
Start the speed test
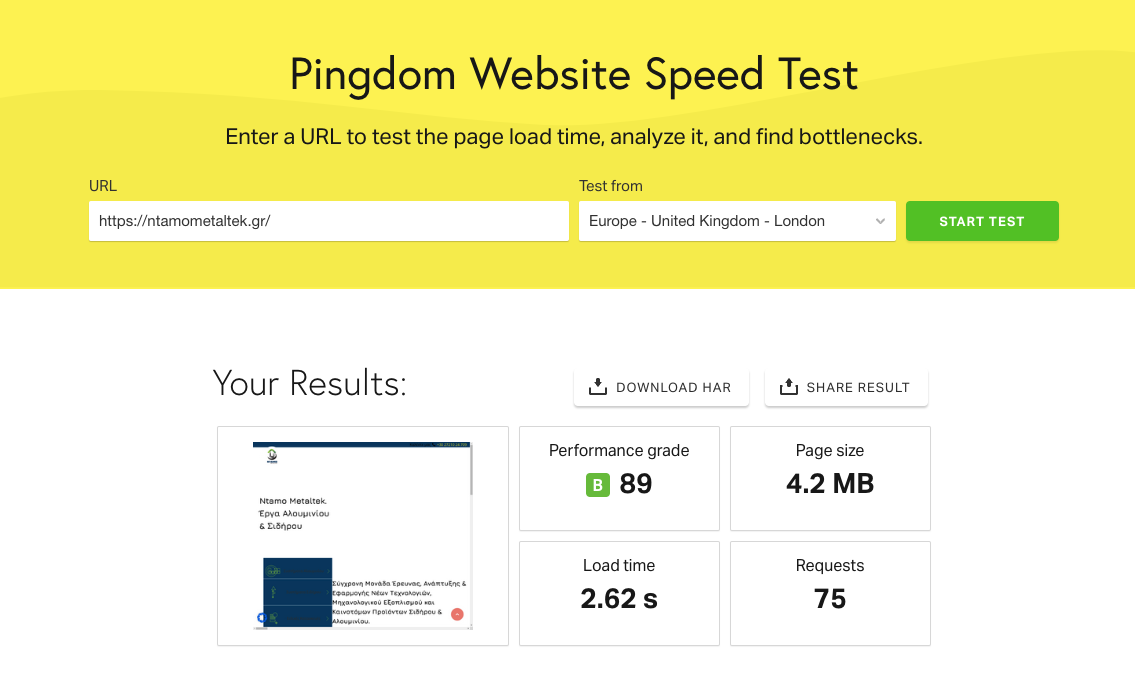tap(982, 221)
